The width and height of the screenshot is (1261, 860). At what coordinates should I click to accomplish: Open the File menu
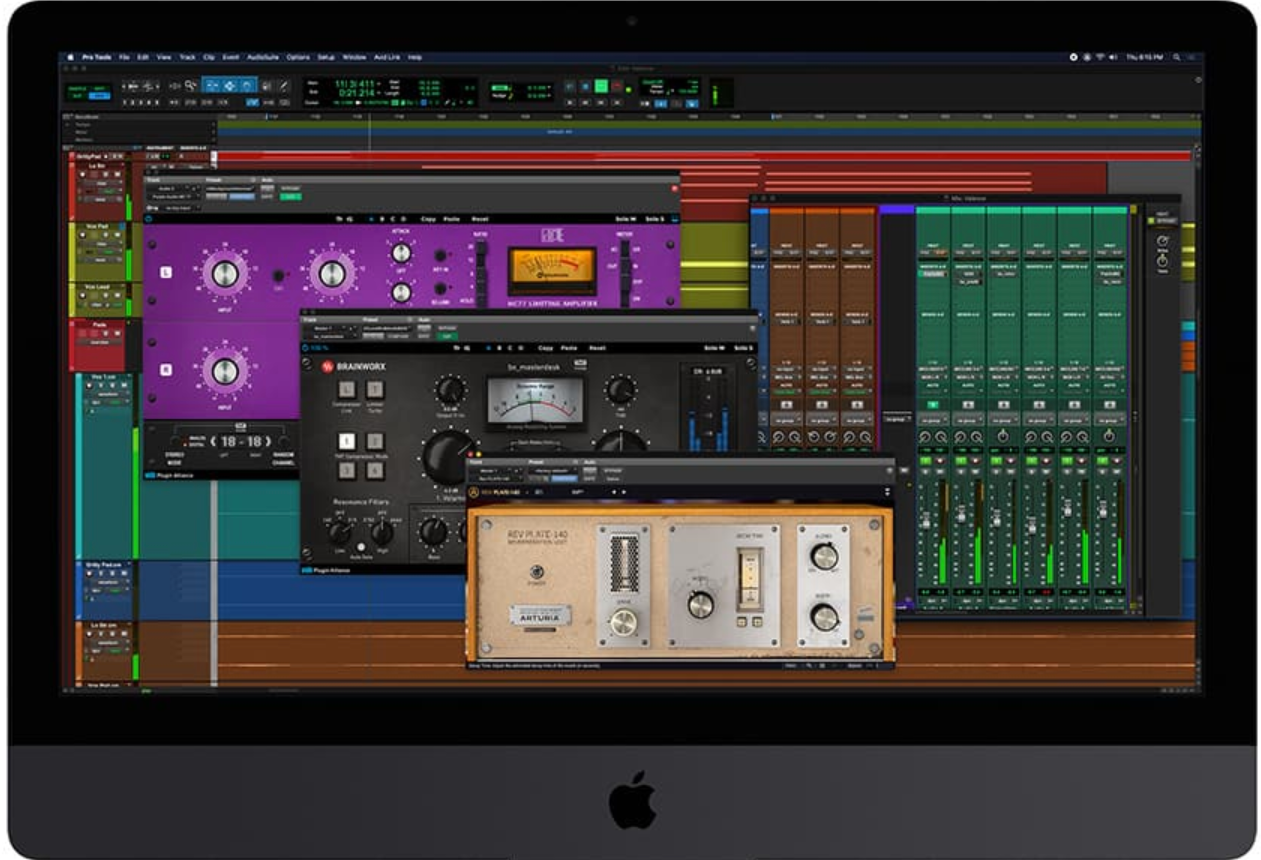[x=122, y=57]
